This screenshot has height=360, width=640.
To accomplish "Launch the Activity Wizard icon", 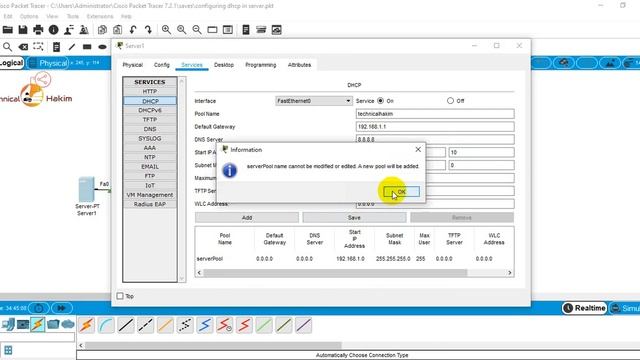I will [x=69, y=30].
